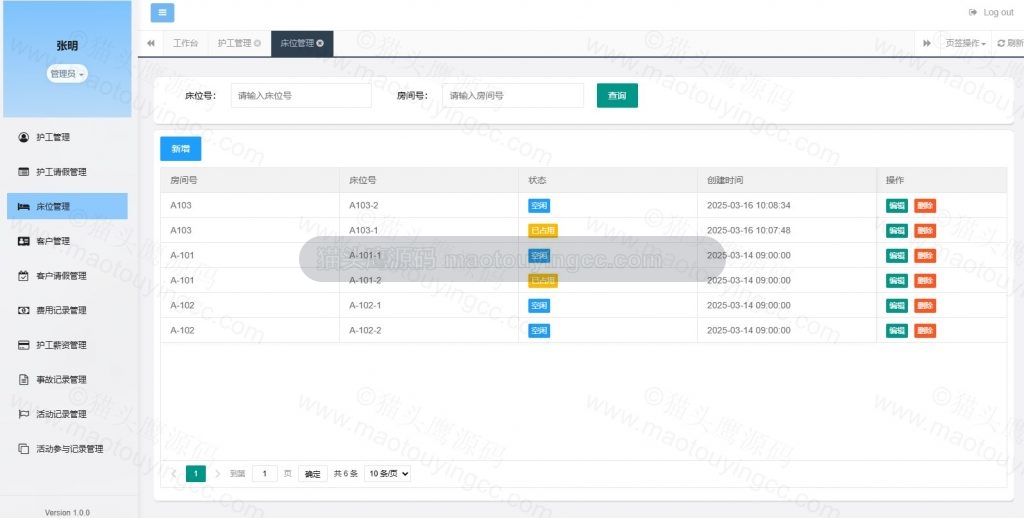
Task: Click the 床位号 column header
Action: click(429, 180)
